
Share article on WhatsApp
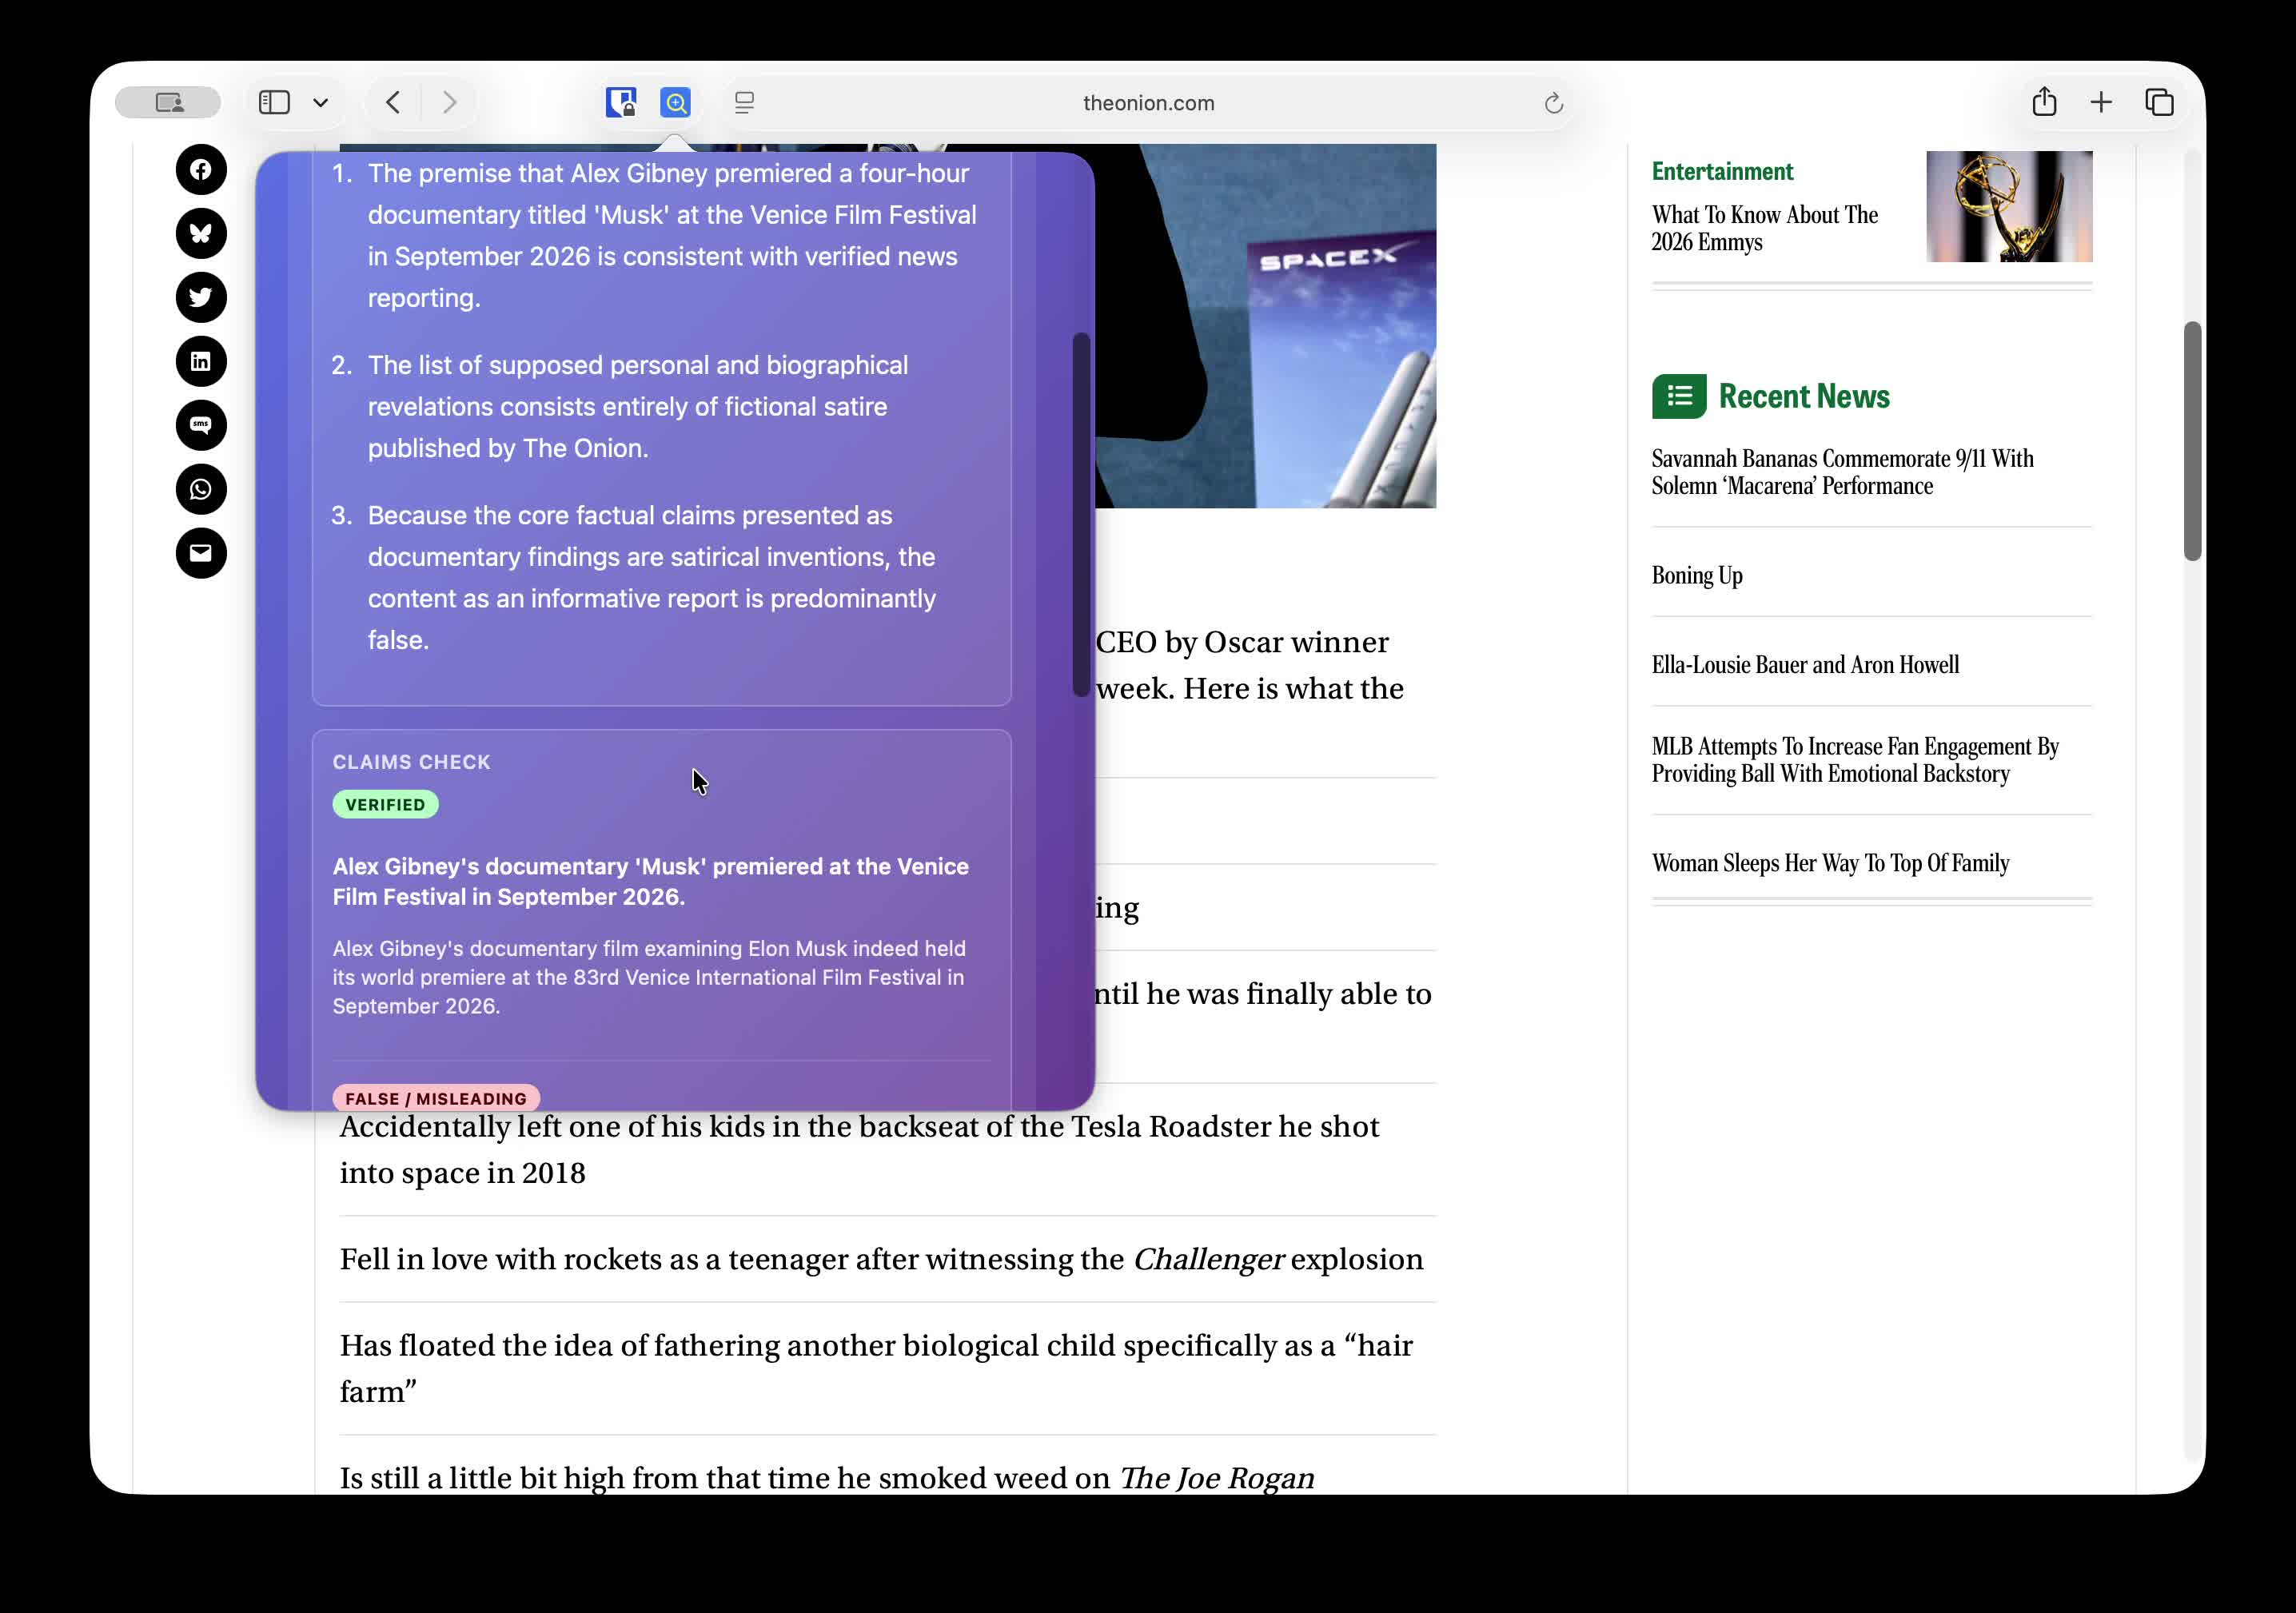(201, 490)
